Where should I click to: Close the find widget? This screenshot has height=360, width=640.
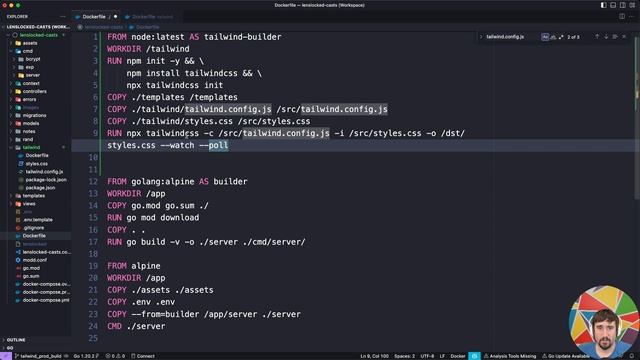click(624, 37)
